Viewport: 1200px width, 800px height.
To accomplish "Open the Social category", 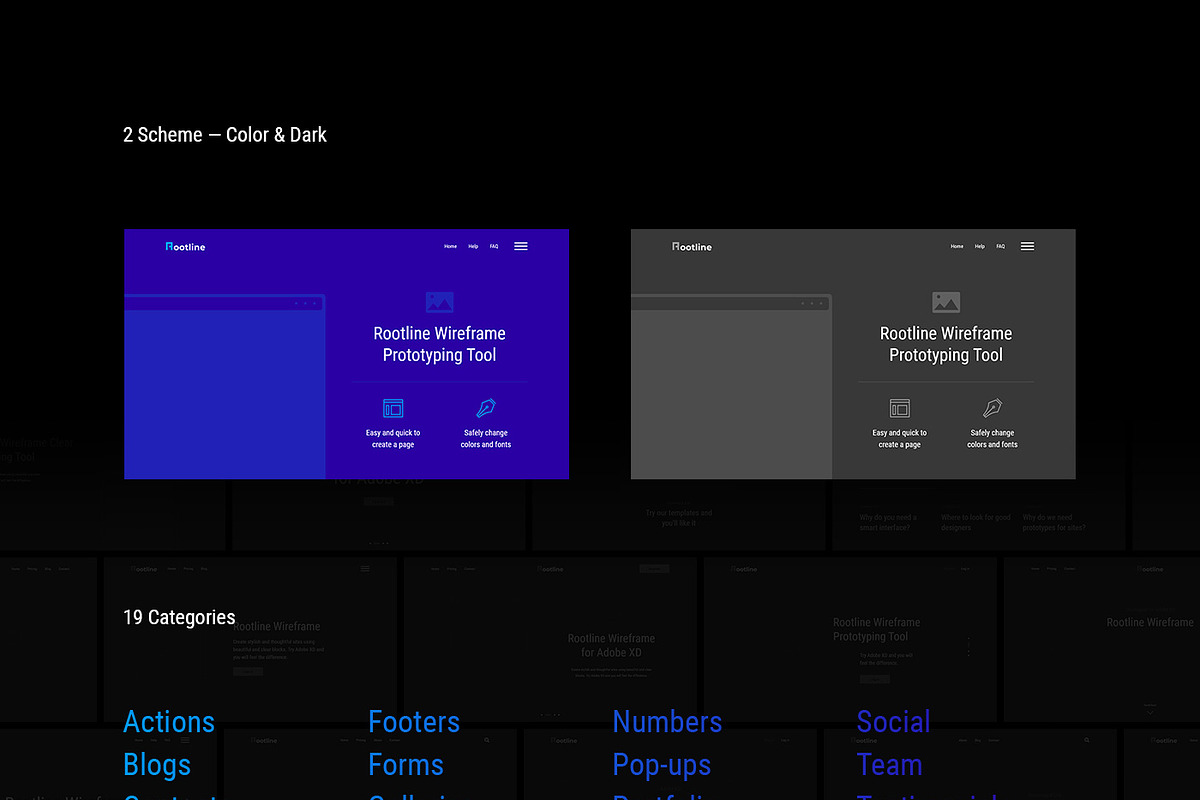I will [x=894, y=722].
